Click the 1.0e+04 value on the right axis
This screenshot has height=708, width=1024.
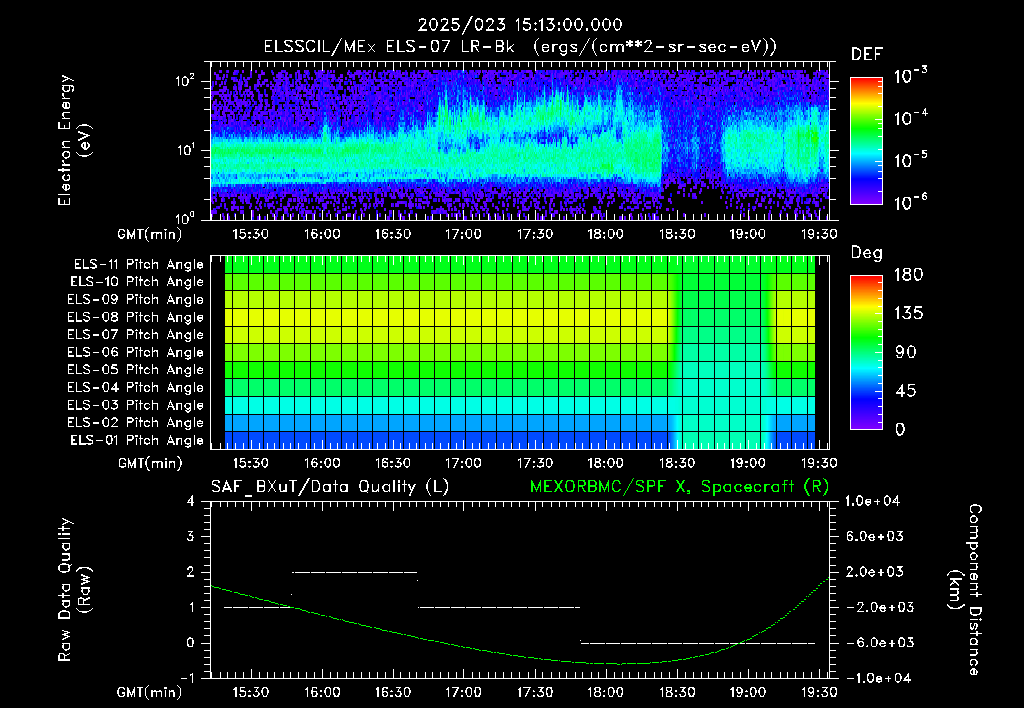coord(872,501)
